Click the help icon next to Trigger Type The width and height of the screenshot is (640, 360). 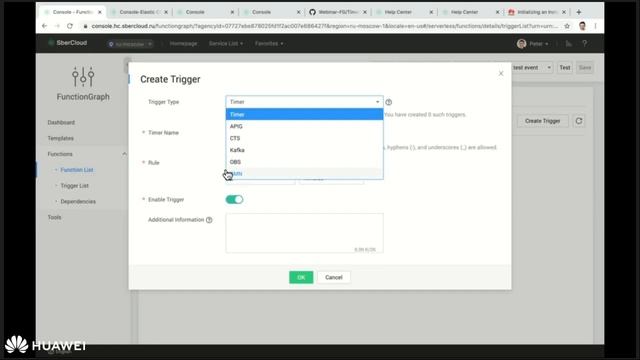coord(389,102)
